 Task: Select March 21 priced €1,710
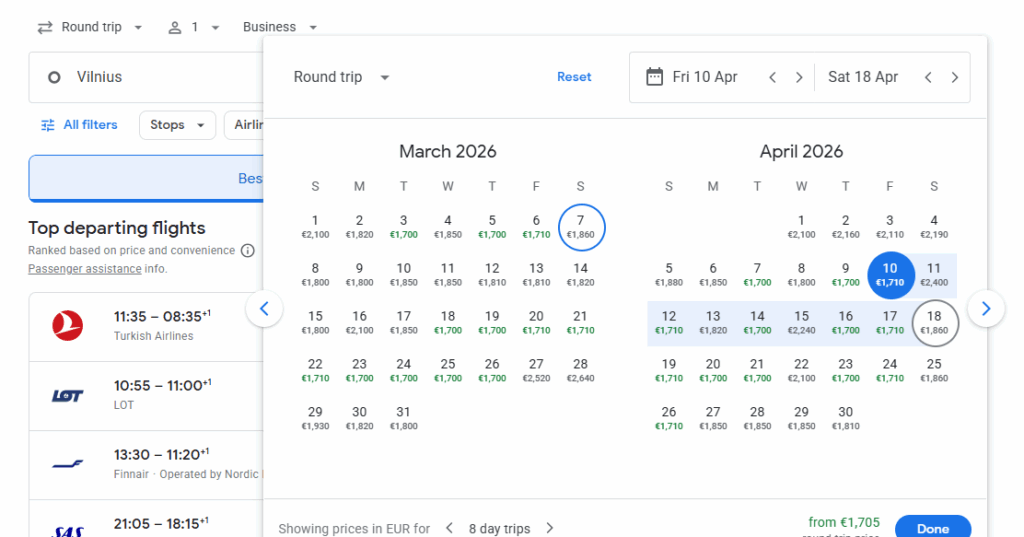[581, 322]
